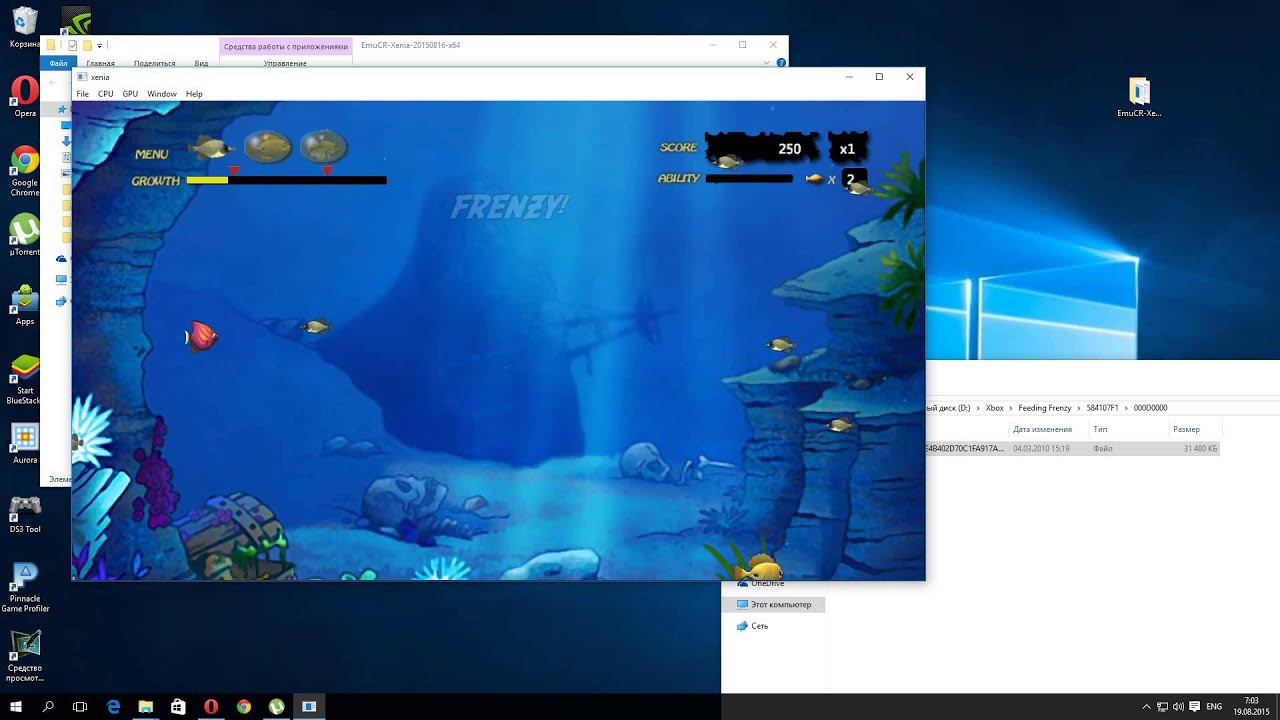Click the 000D0000 breadcrumb folder
This screenshot has height=720, width=1280.
(x=1150, y=408)
